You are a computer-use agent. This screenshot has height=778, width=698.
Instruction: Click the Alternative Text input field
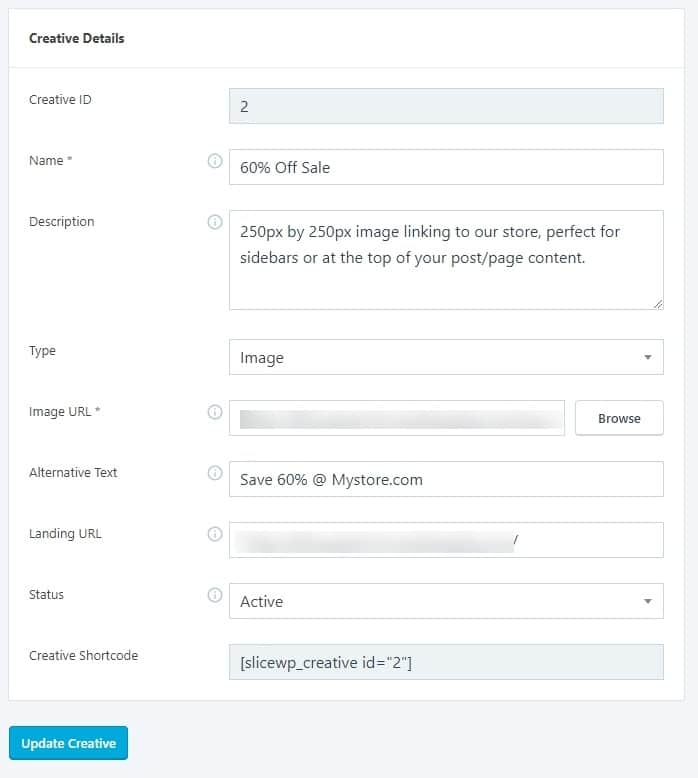click(x=446, y=479)
